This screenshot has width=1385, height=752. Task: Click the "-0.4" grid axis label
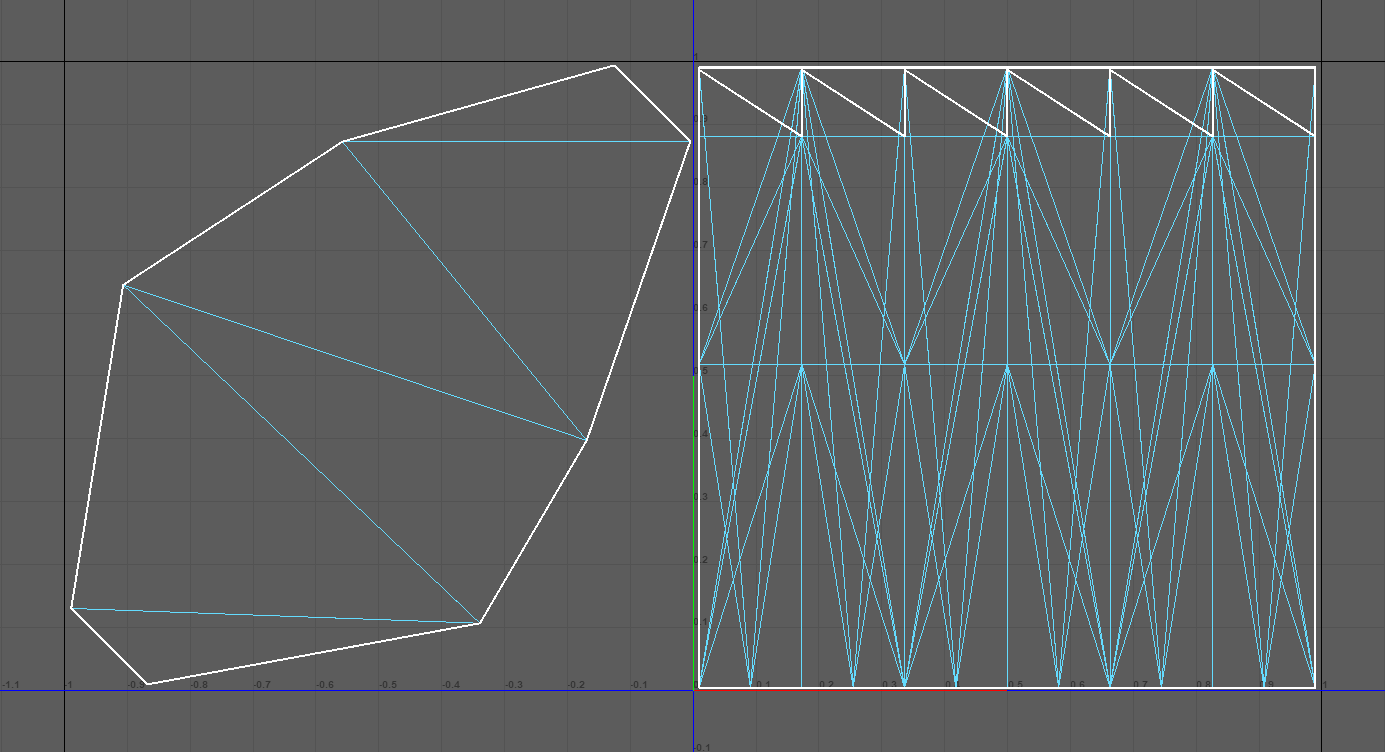tap(450, 685)
